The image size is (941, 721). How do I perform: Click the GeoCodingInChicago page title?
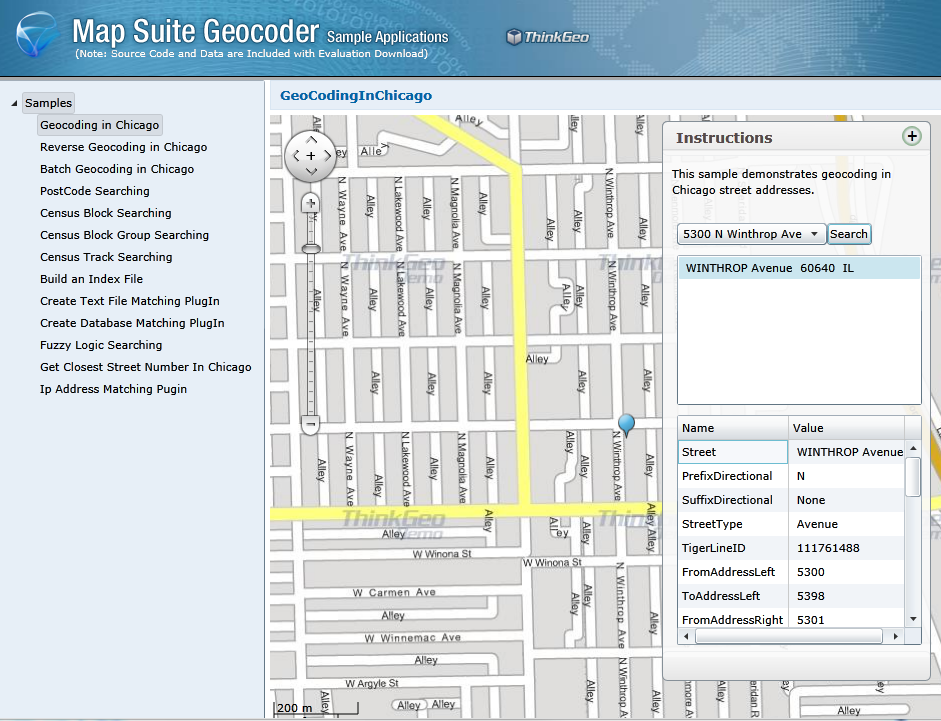tap(356, 95)
